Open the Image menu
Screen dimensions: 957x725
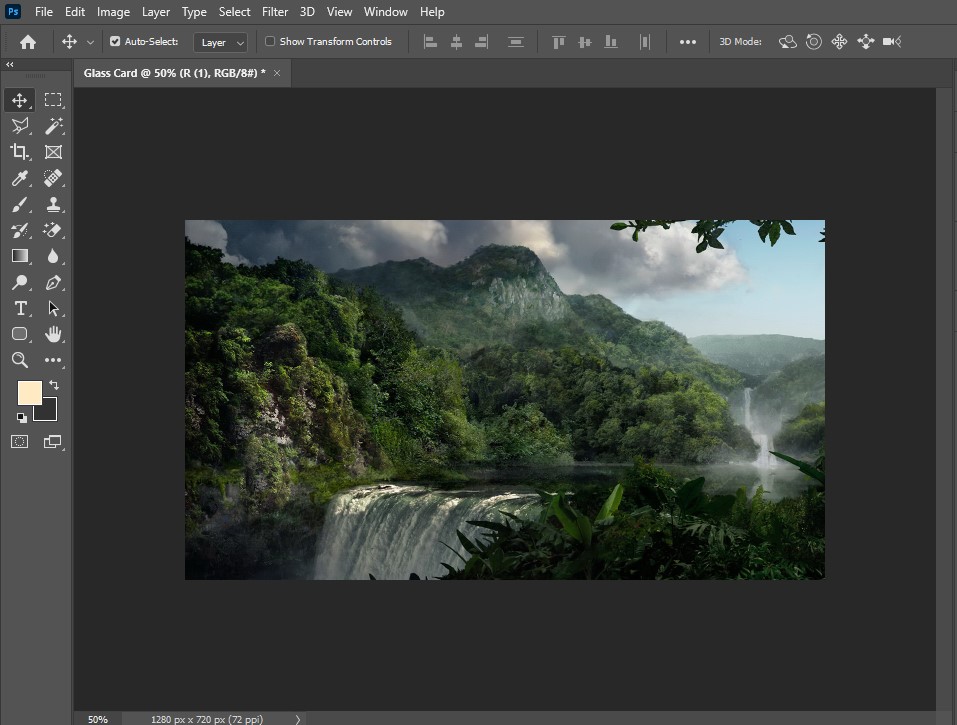[113, 12]
